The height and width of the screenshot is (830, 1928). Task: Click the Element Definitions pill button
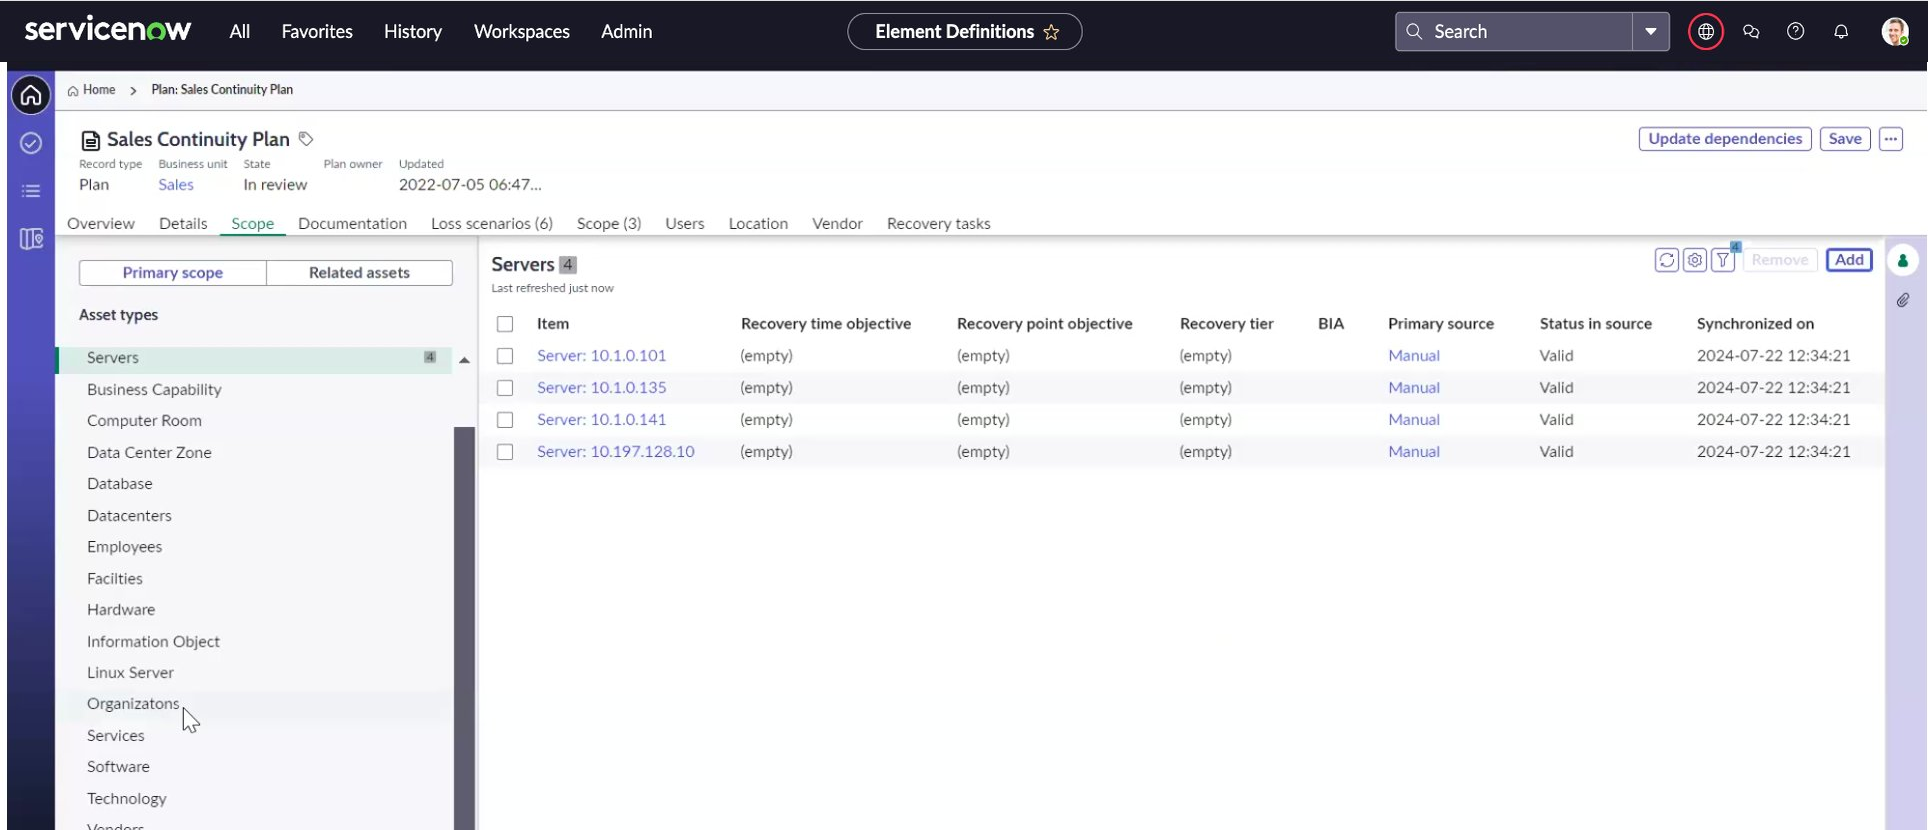tap(964, 32)
